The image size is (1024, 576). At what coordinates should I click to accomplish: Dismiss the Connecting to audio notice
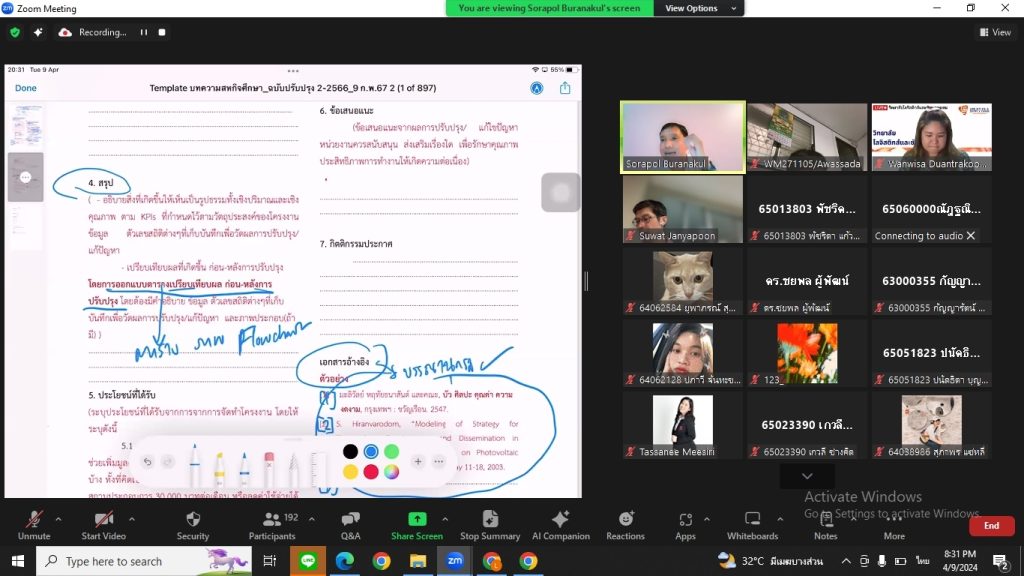(970, 236)
